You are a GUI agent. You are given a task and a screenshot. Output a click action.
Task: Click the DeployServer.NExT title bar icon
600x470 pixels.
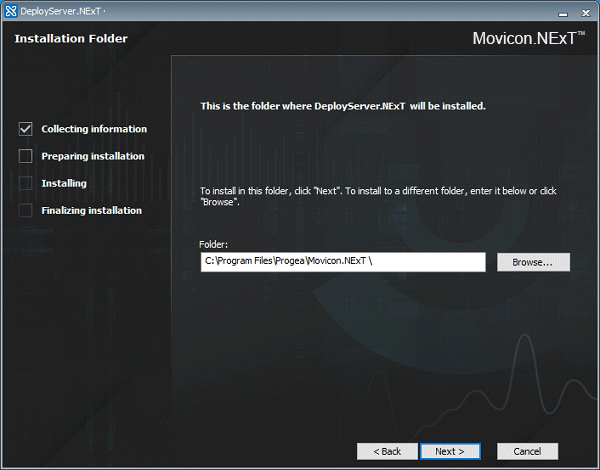pyautogui.click(x=11, y=11)
